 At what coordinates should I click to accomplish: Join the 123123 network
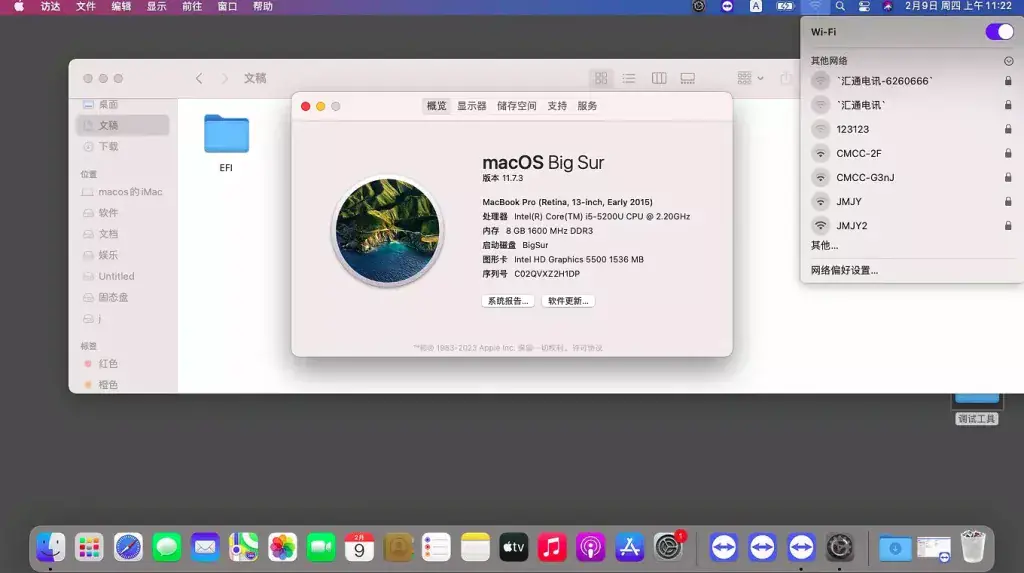pos(911,129)
